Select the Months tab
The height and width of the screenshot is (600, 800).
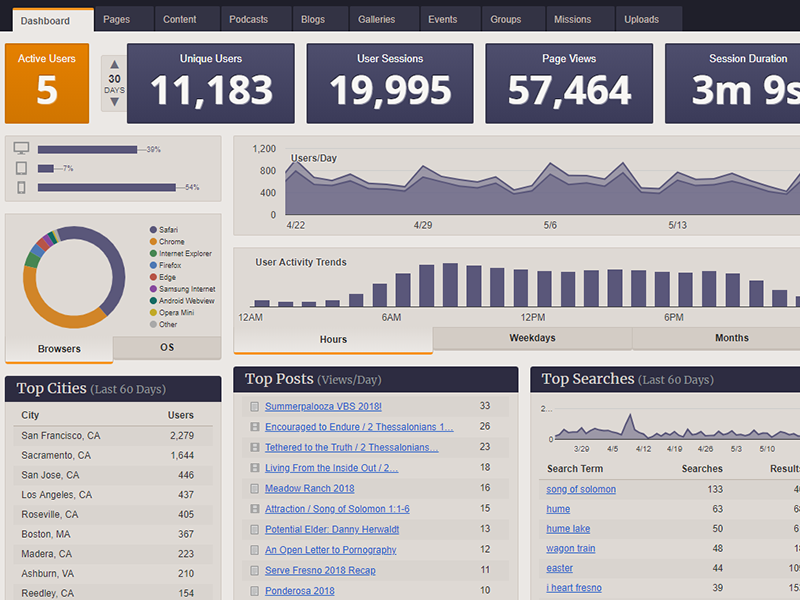click(x=731, y=338)
